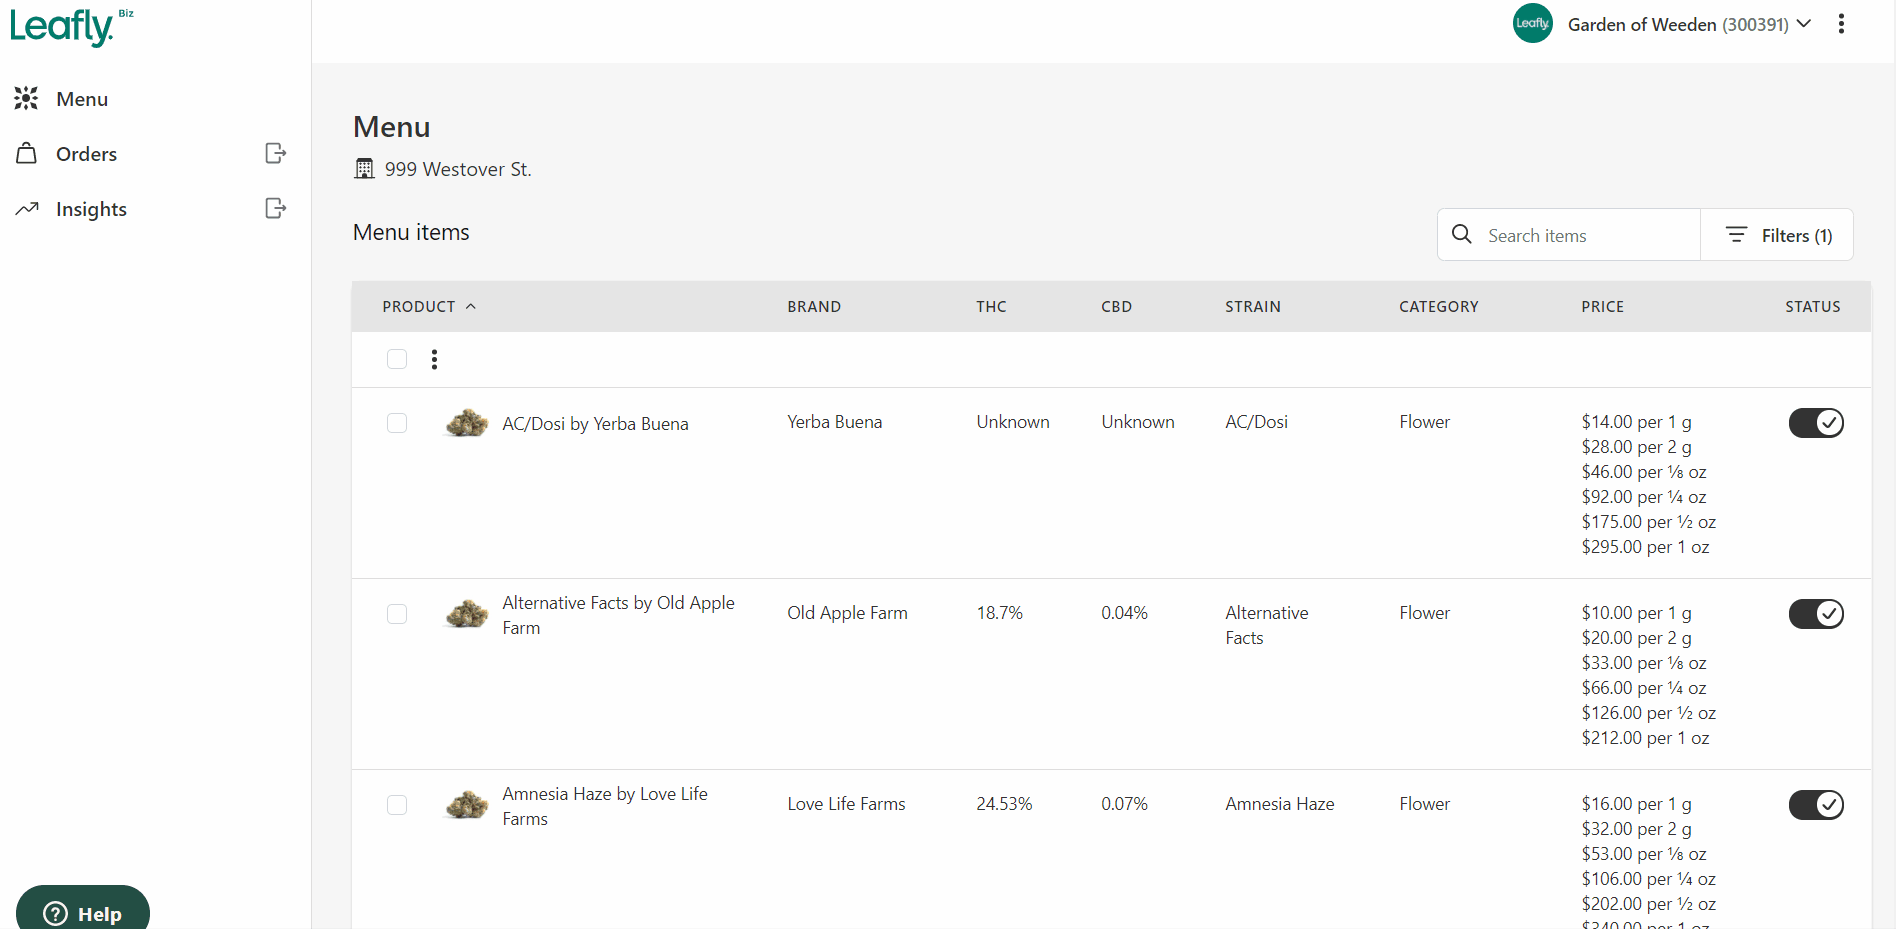Click the Leafly avatar badge in header
Screen dimensions: 1896x929
(1532, 23)
